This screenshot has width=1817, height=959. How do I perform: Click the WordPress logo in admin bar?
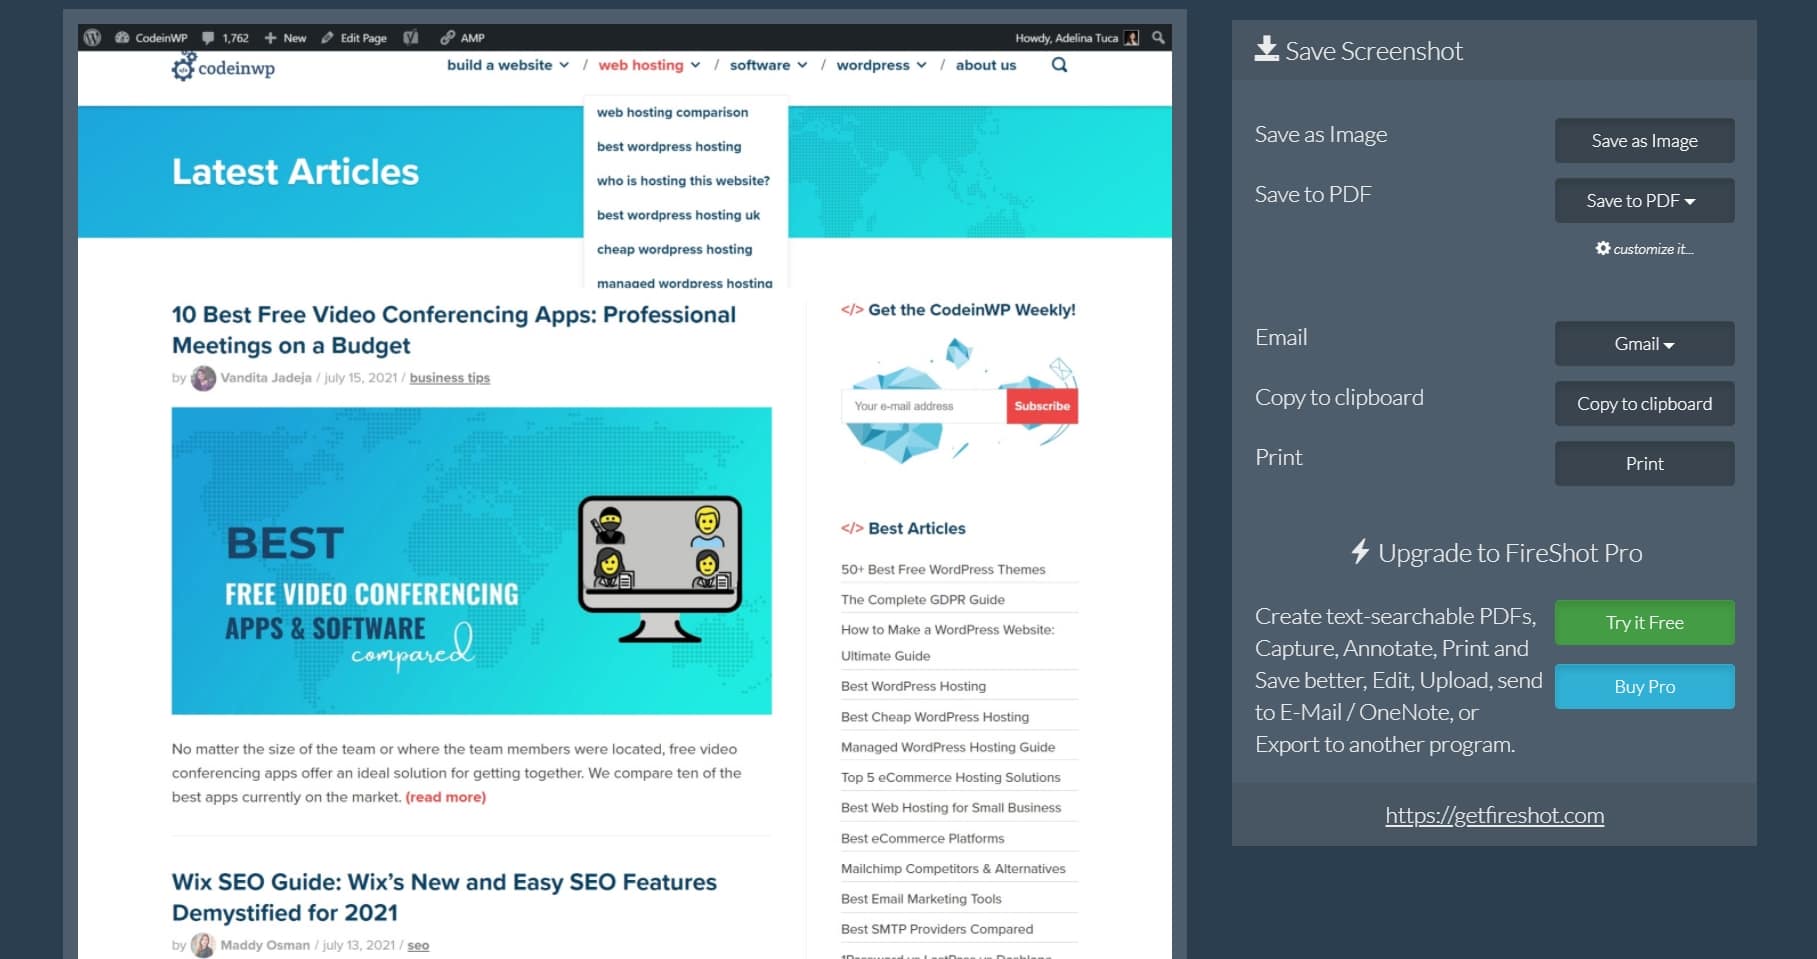pos(92,38)
